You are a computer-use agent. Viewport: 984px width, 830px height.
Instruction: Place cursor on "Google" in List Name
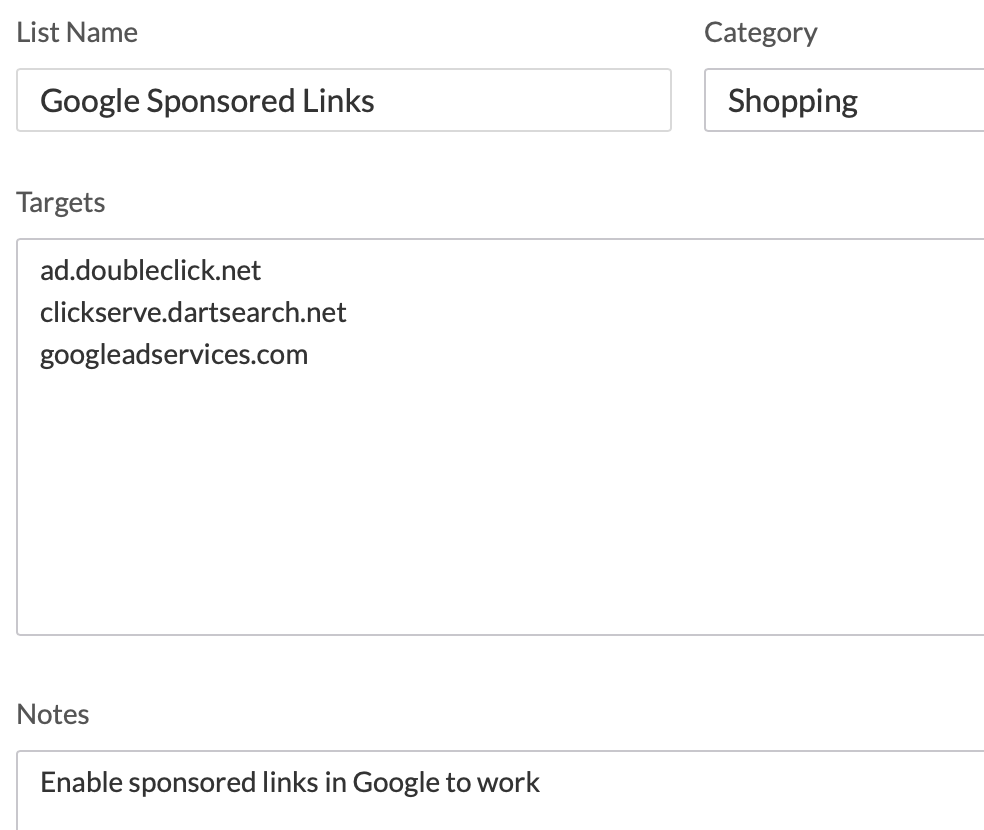click(89, 101)
